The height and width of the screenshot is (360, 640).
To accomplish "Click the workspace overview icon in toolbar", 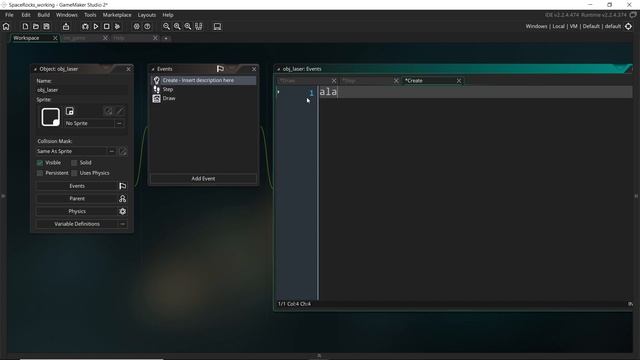I will pyautogui.click(x=199, y=27).
